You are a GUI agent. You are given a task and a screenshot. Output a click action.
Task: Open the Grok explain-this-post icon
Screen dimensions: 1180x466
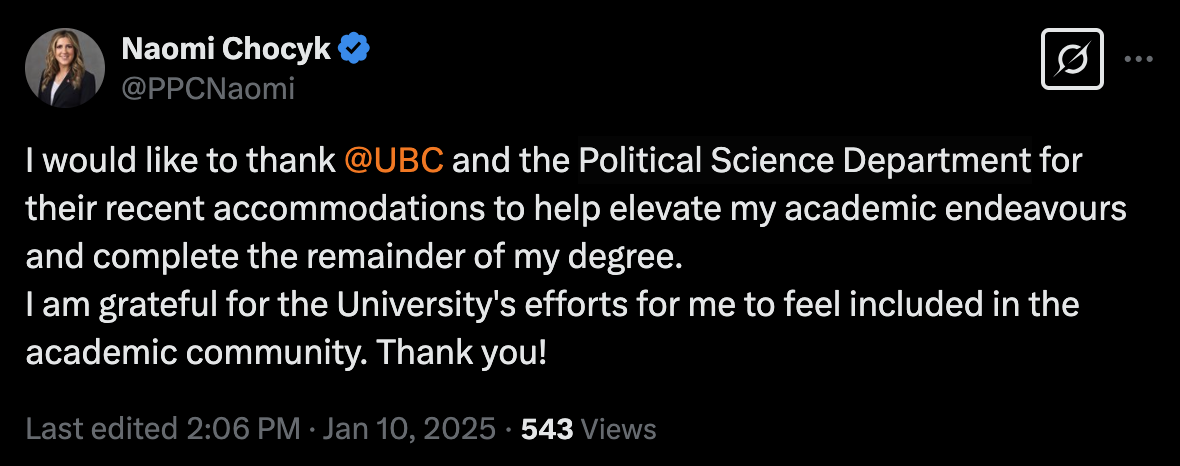[1072, 59]
